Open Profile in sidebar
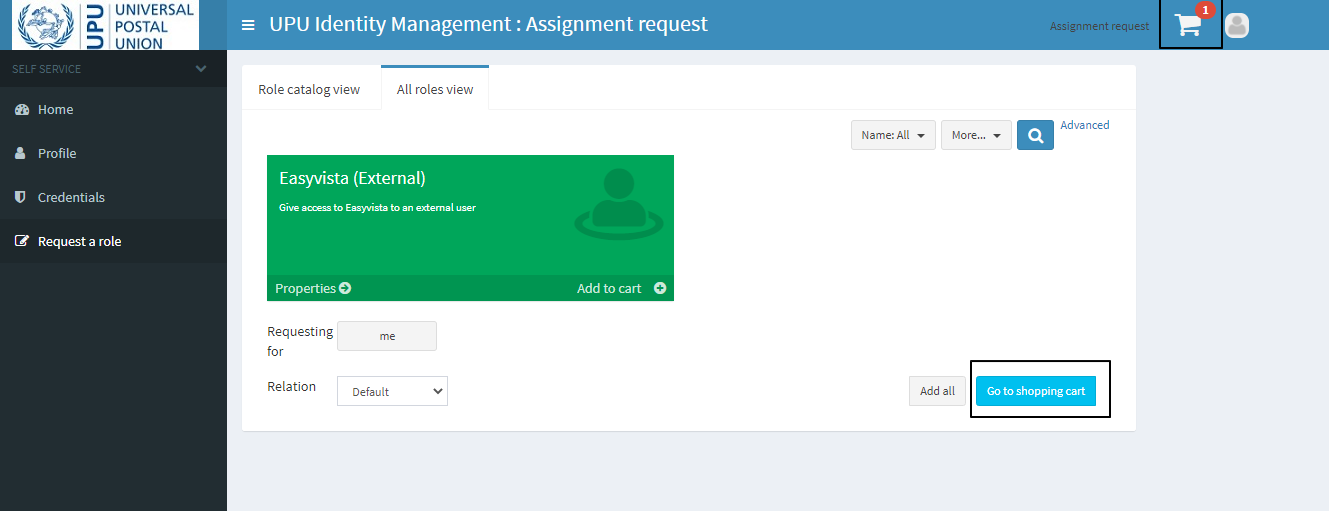 [x=113, y=153]
